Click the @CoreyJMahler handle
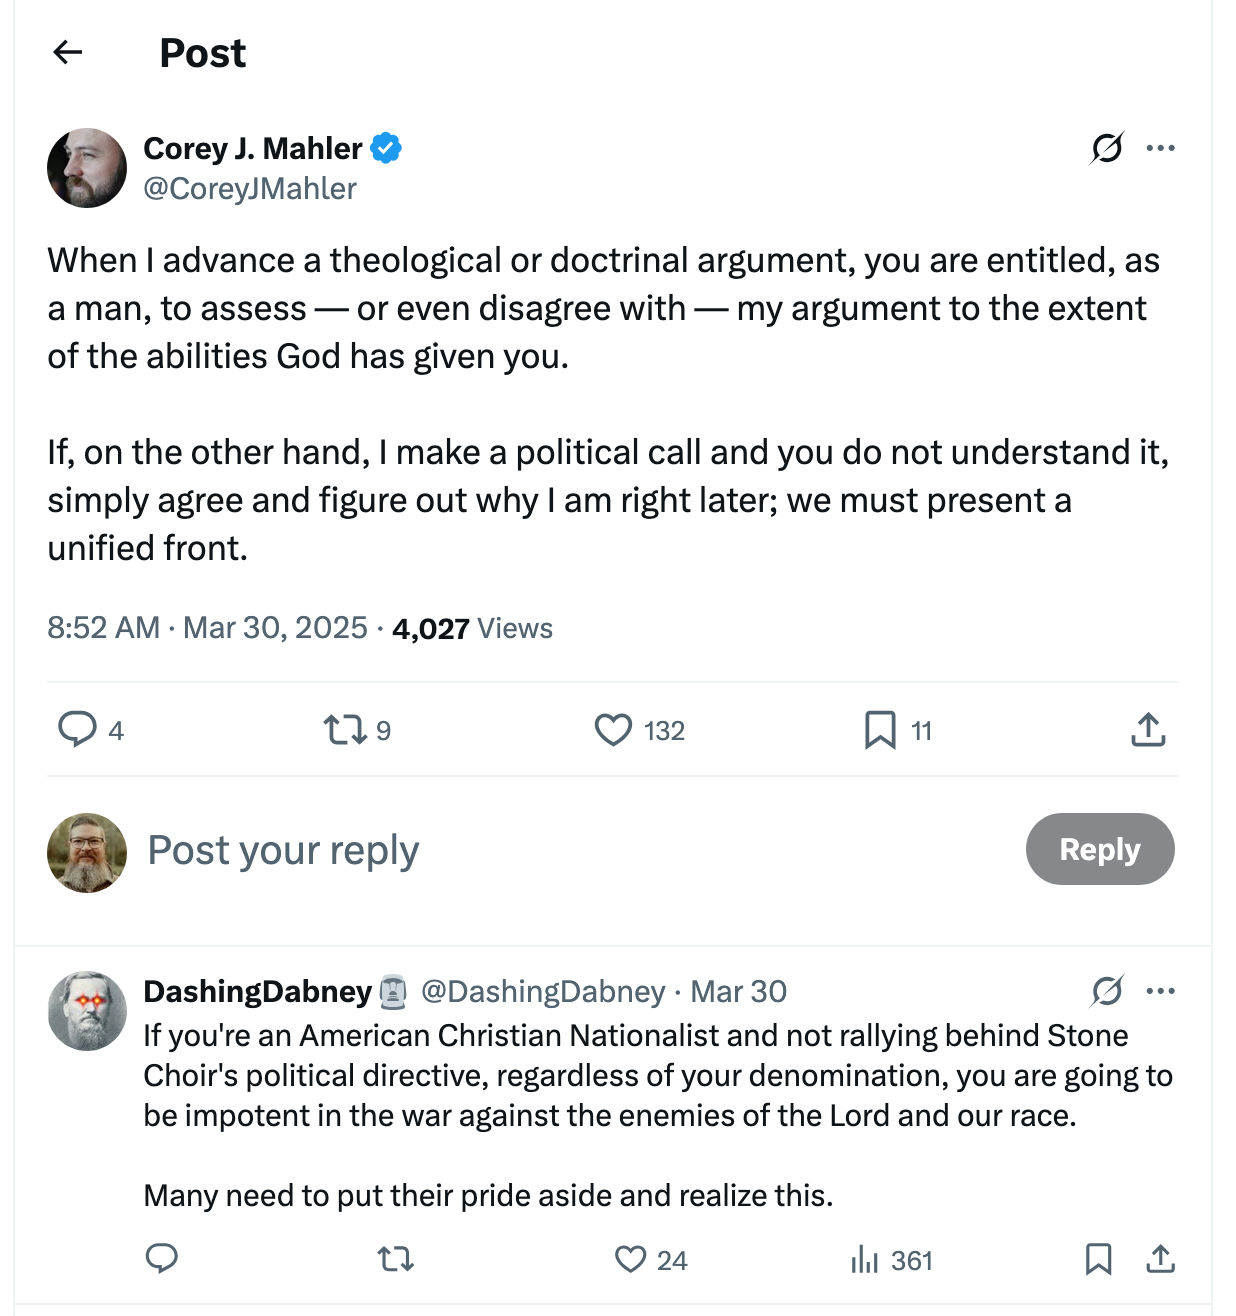Image resolution: width=1236 pixels, height=1316 pixels. [x=250, y=189]
